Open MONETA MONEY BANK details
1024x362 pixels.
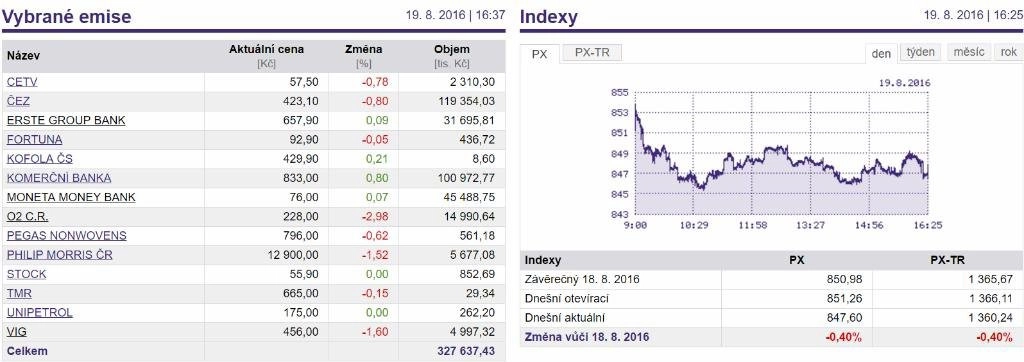(71, 197)
